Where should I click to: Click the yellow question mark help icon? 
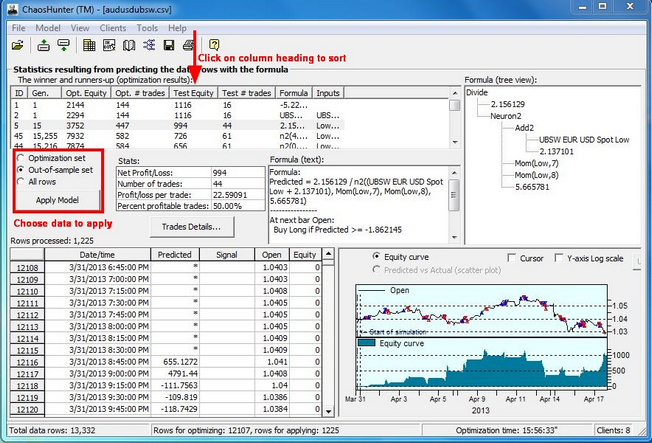point(214,45)
